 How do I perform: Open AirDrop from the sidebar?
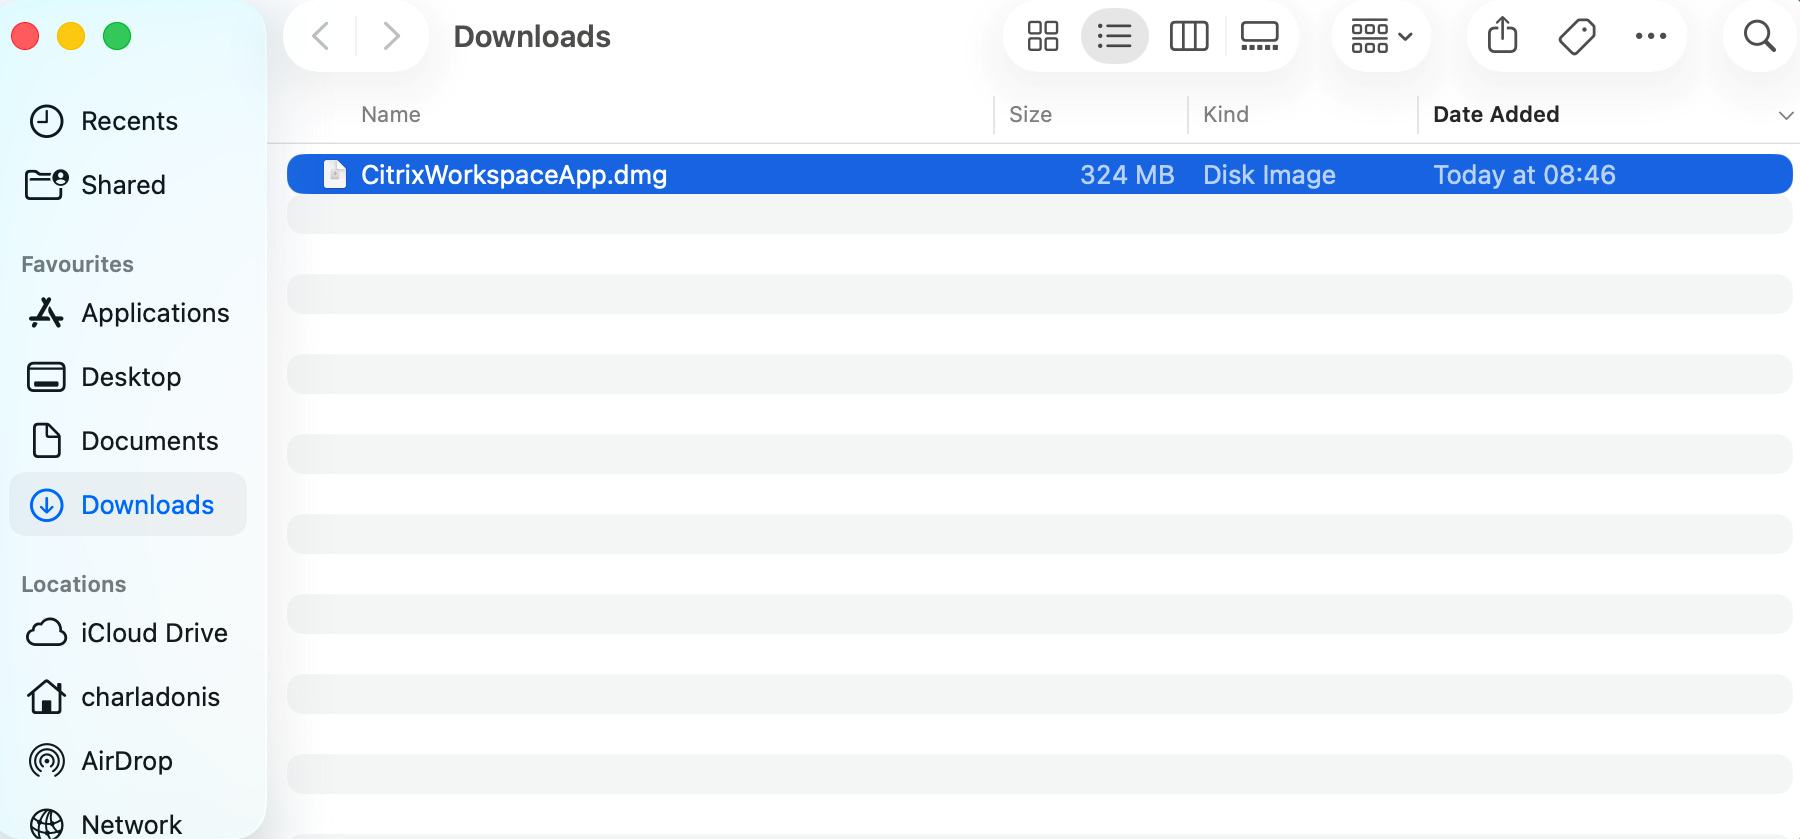[126, 761]
